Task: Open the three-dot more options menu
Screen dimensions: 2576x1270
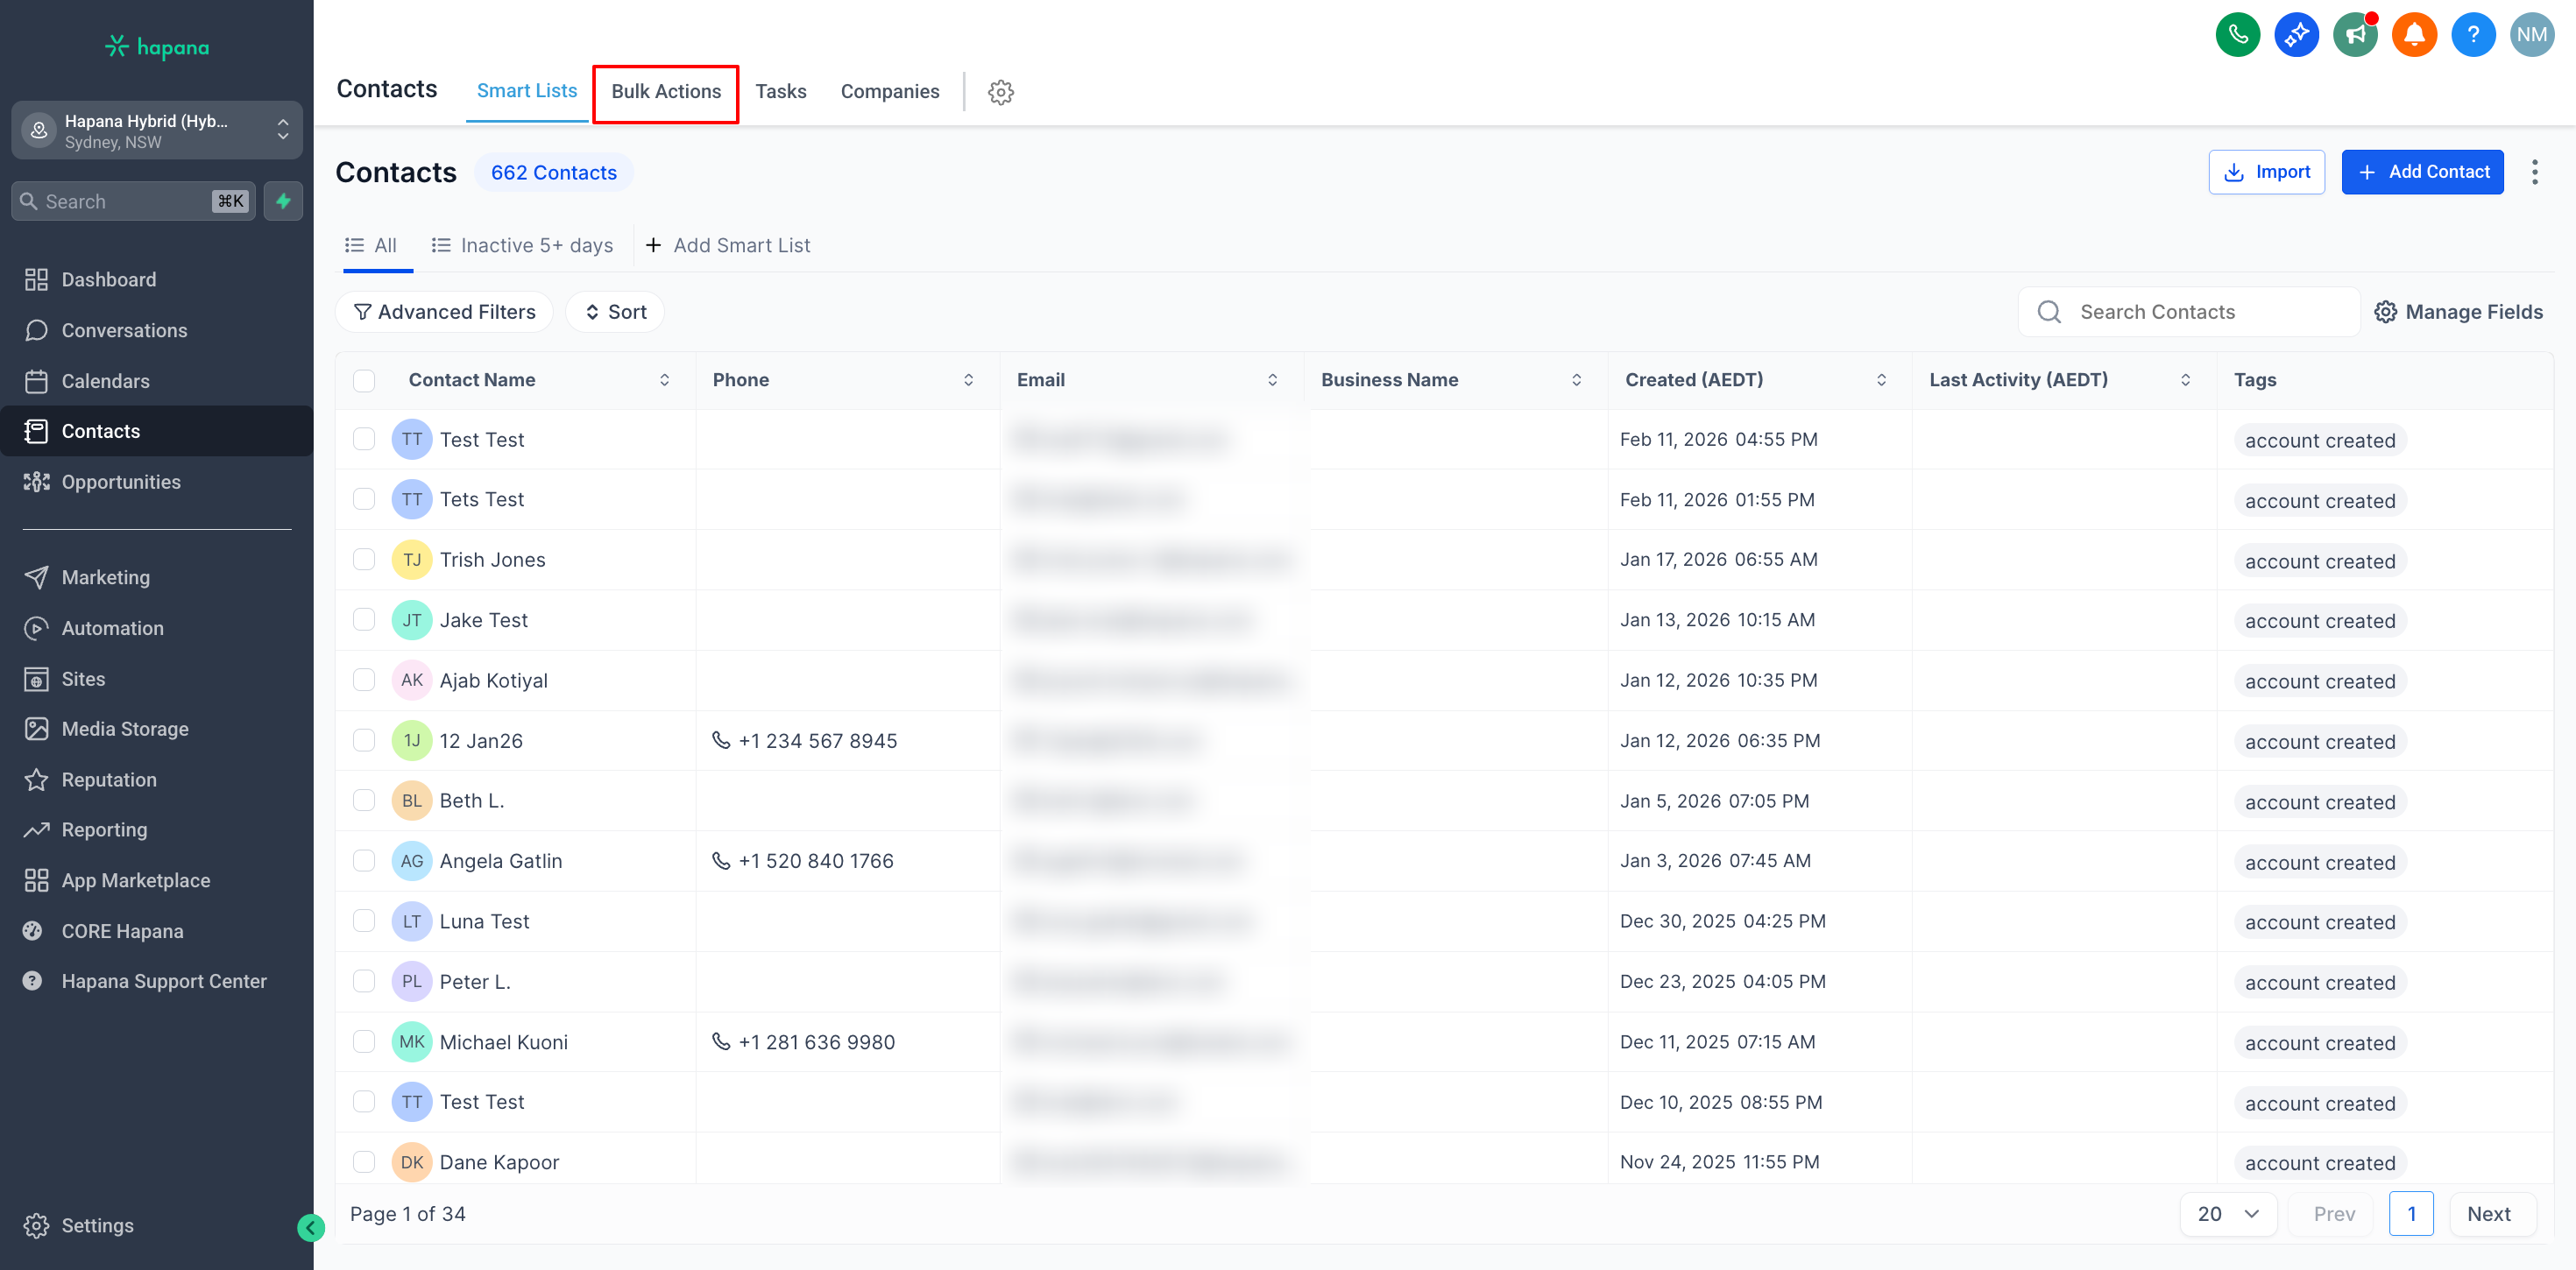Action: click(x=2534, y=172)
